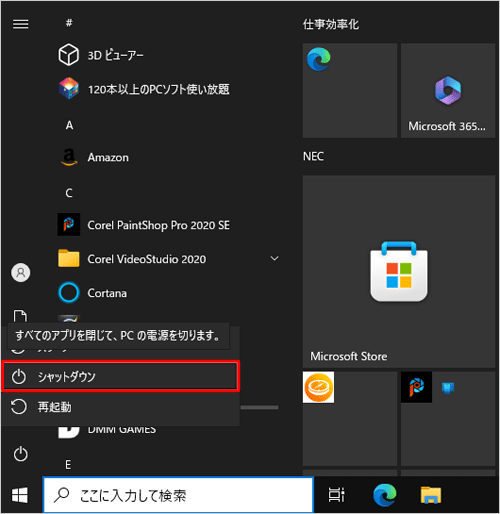This screenshot has width=500, height=514.
Task: Open the Cortana circle icon
Action: tap(69, 292)
